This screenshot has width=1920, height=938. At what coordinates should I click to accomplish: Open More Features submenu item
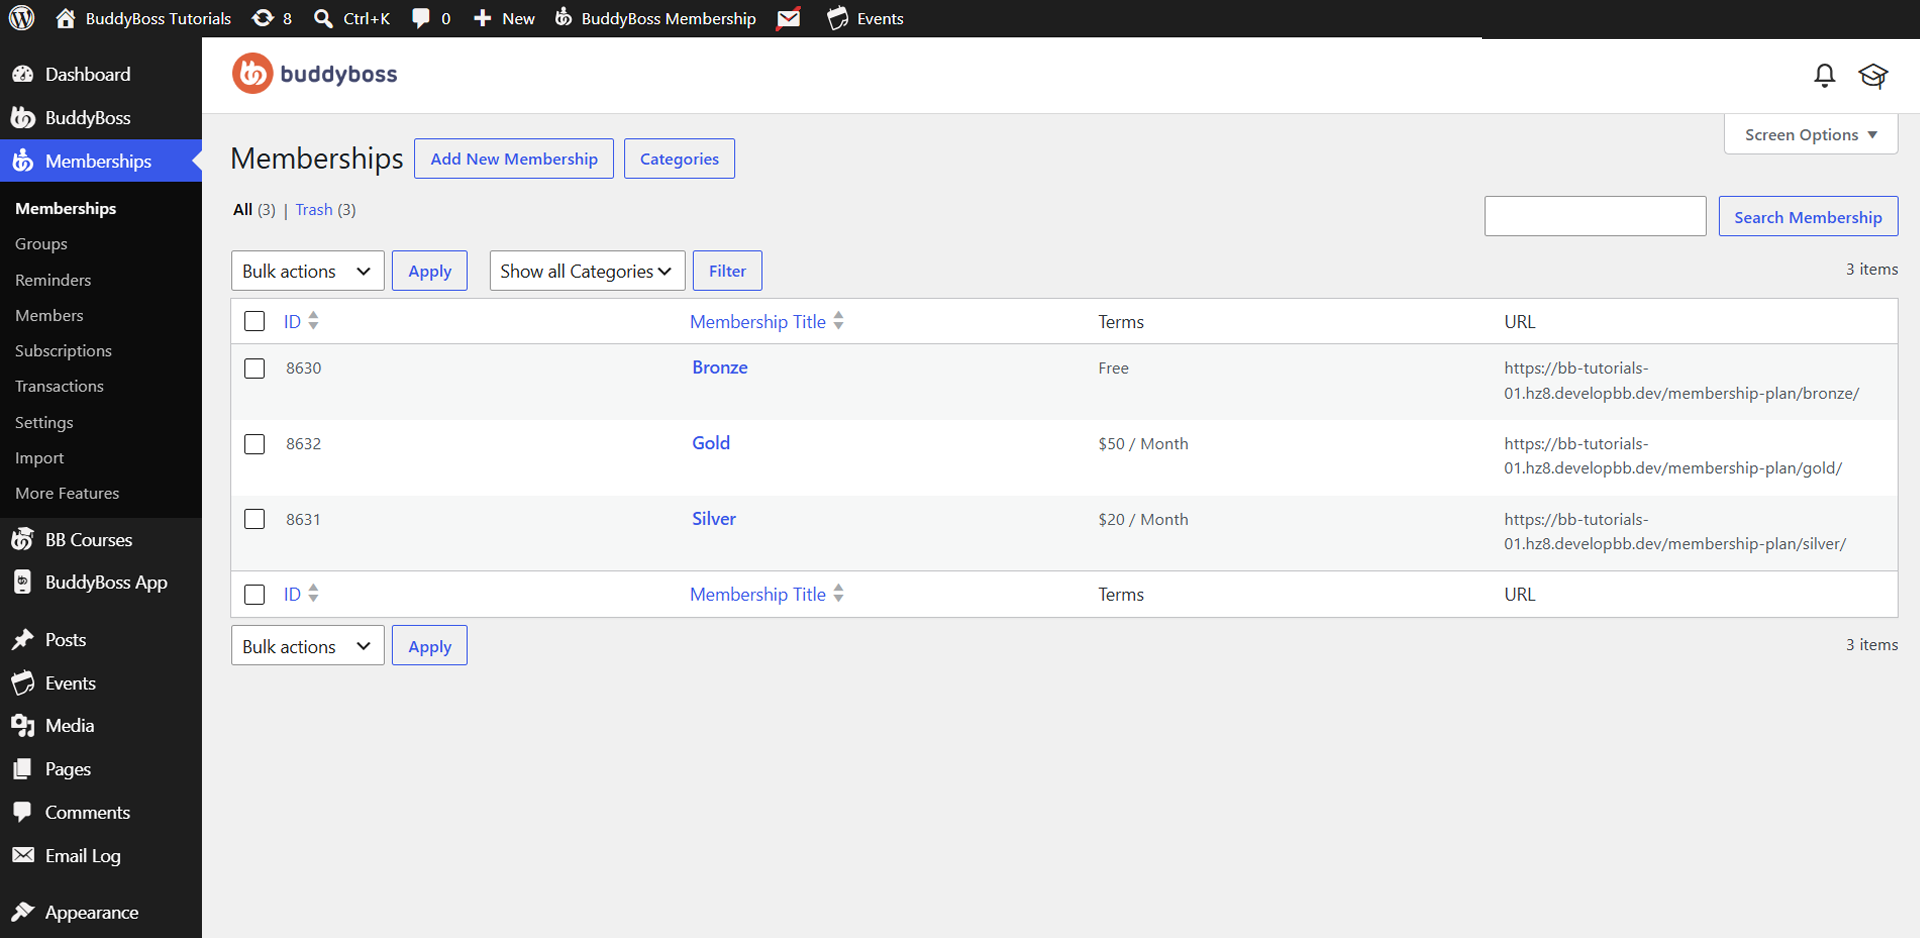pyautogui.click(x=67, y=493)
